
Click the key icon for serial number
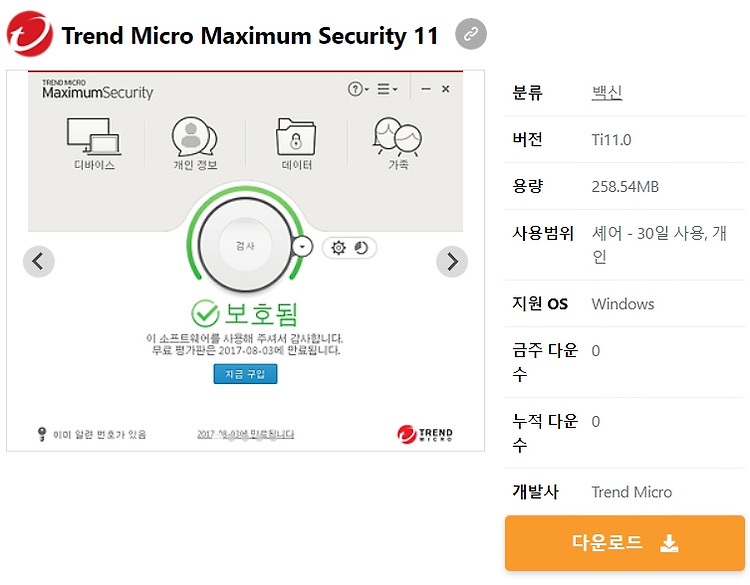click(42, 434)
